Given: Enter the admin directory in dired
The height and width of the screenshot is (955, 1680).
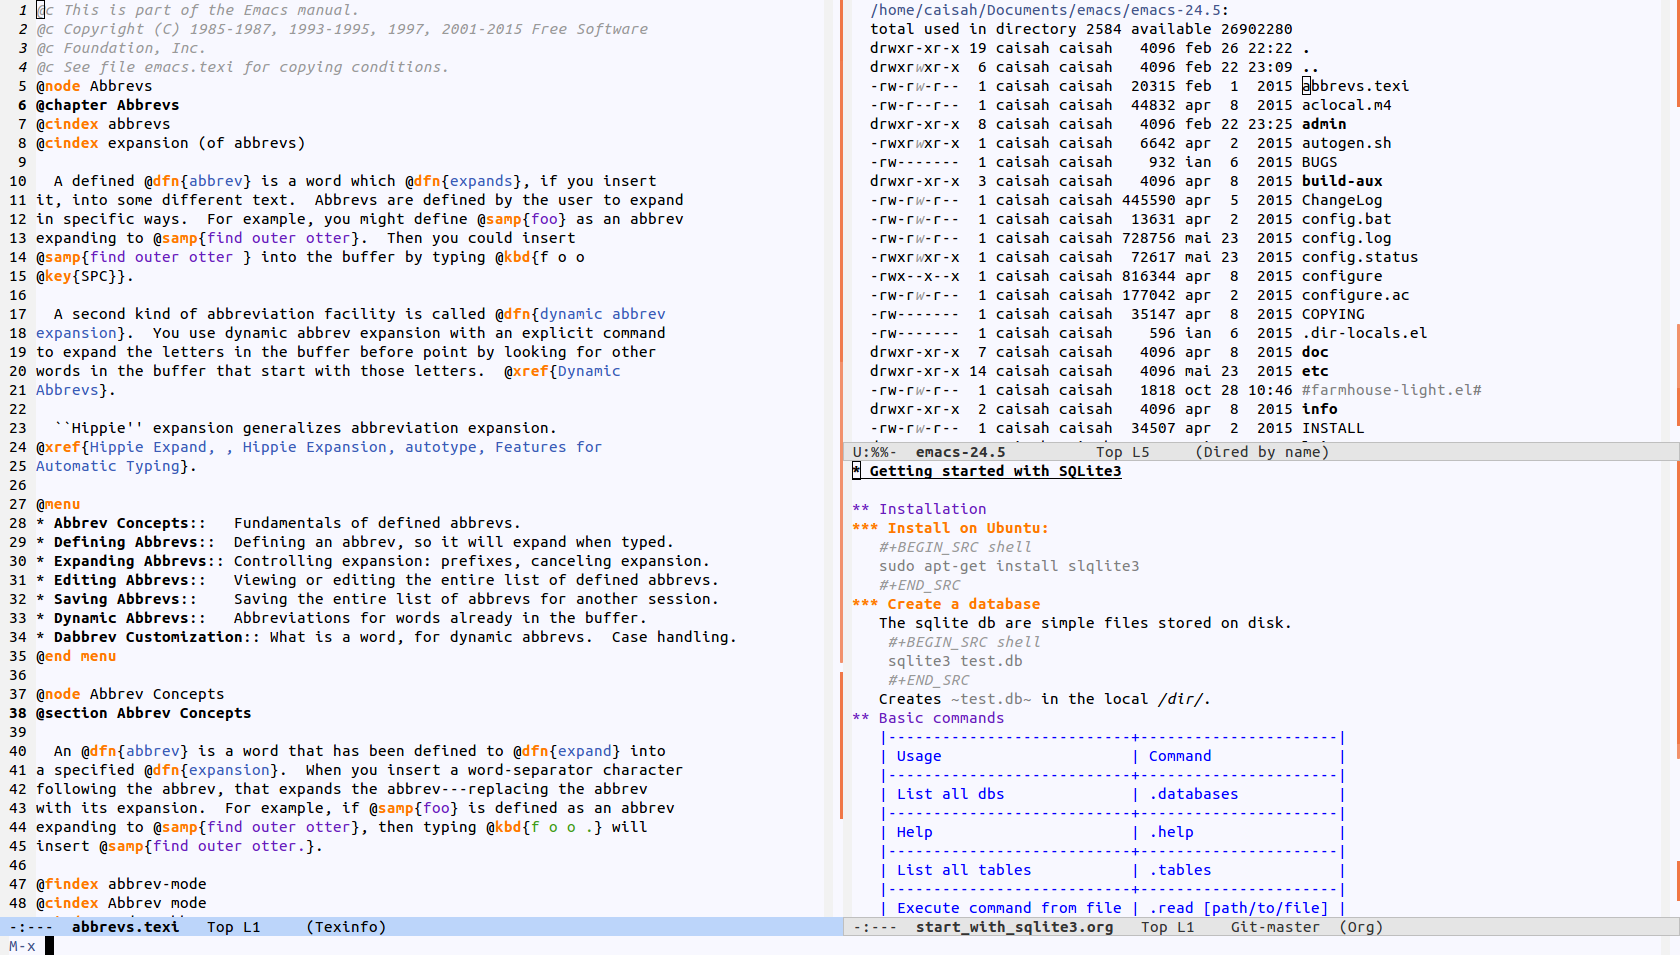Looking at the screenshot, I should click(x=1324, y=124).
